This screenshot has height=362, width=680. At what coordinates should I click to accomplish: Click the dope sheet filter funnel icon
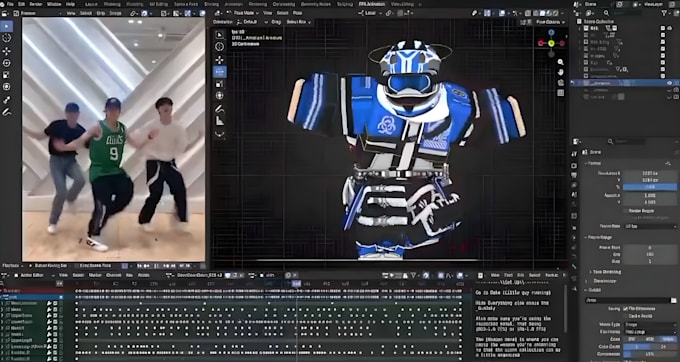413,275
